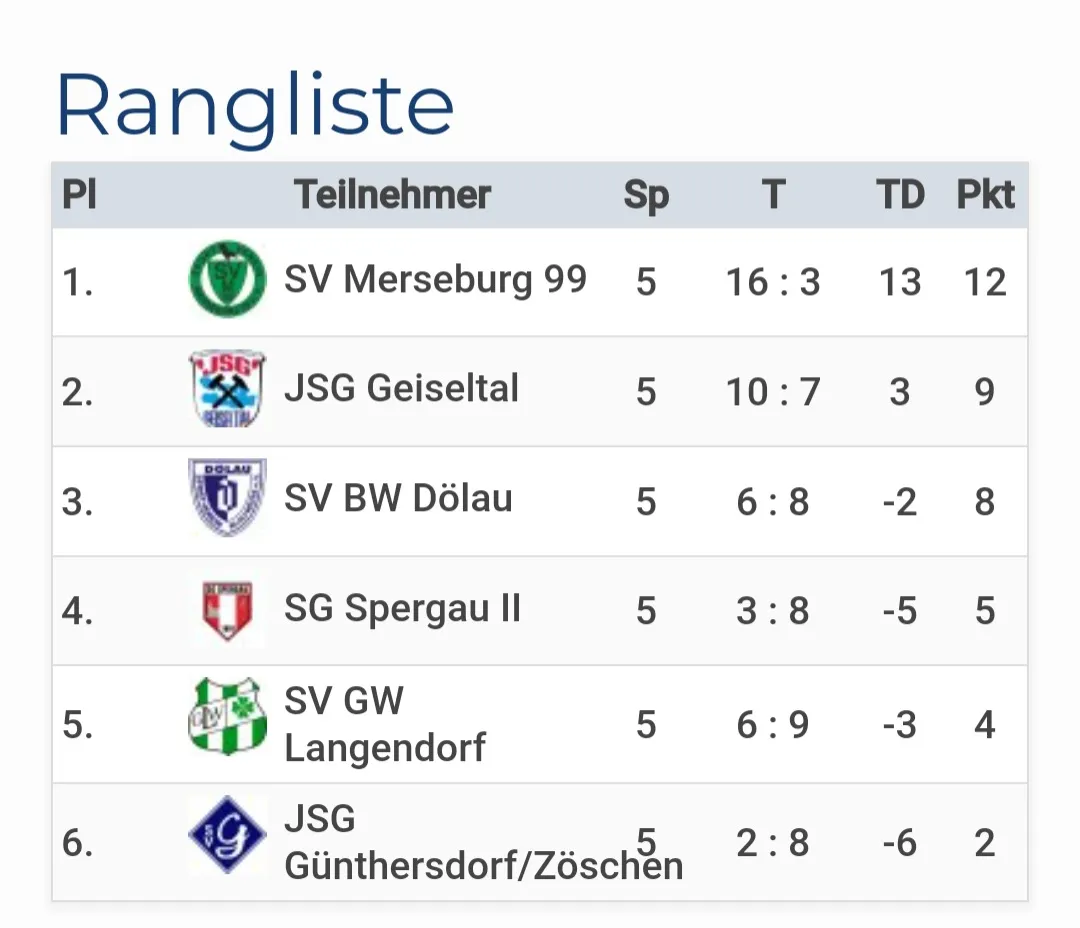Image resolution: width=1080 pixels, height=928 pixels.
Task: Click the Rangliste heading
Action: point(255,107)
